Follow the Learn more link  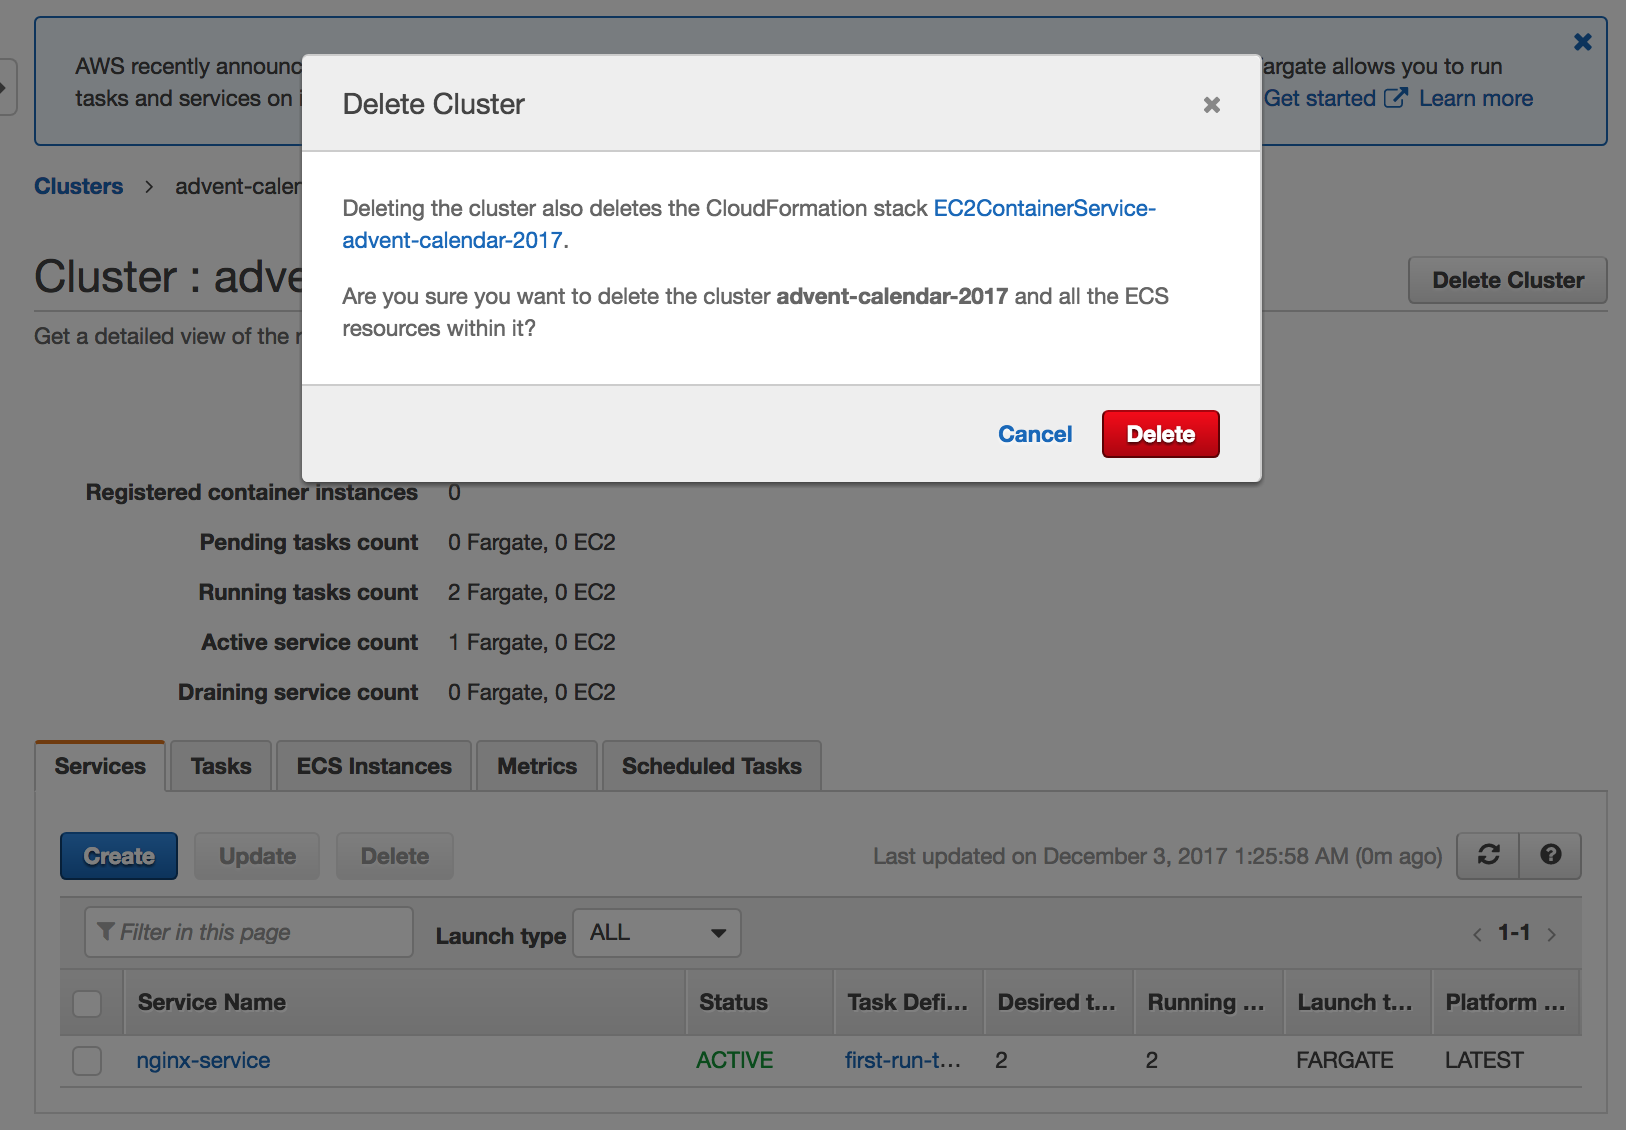(x=1476, y=98)
